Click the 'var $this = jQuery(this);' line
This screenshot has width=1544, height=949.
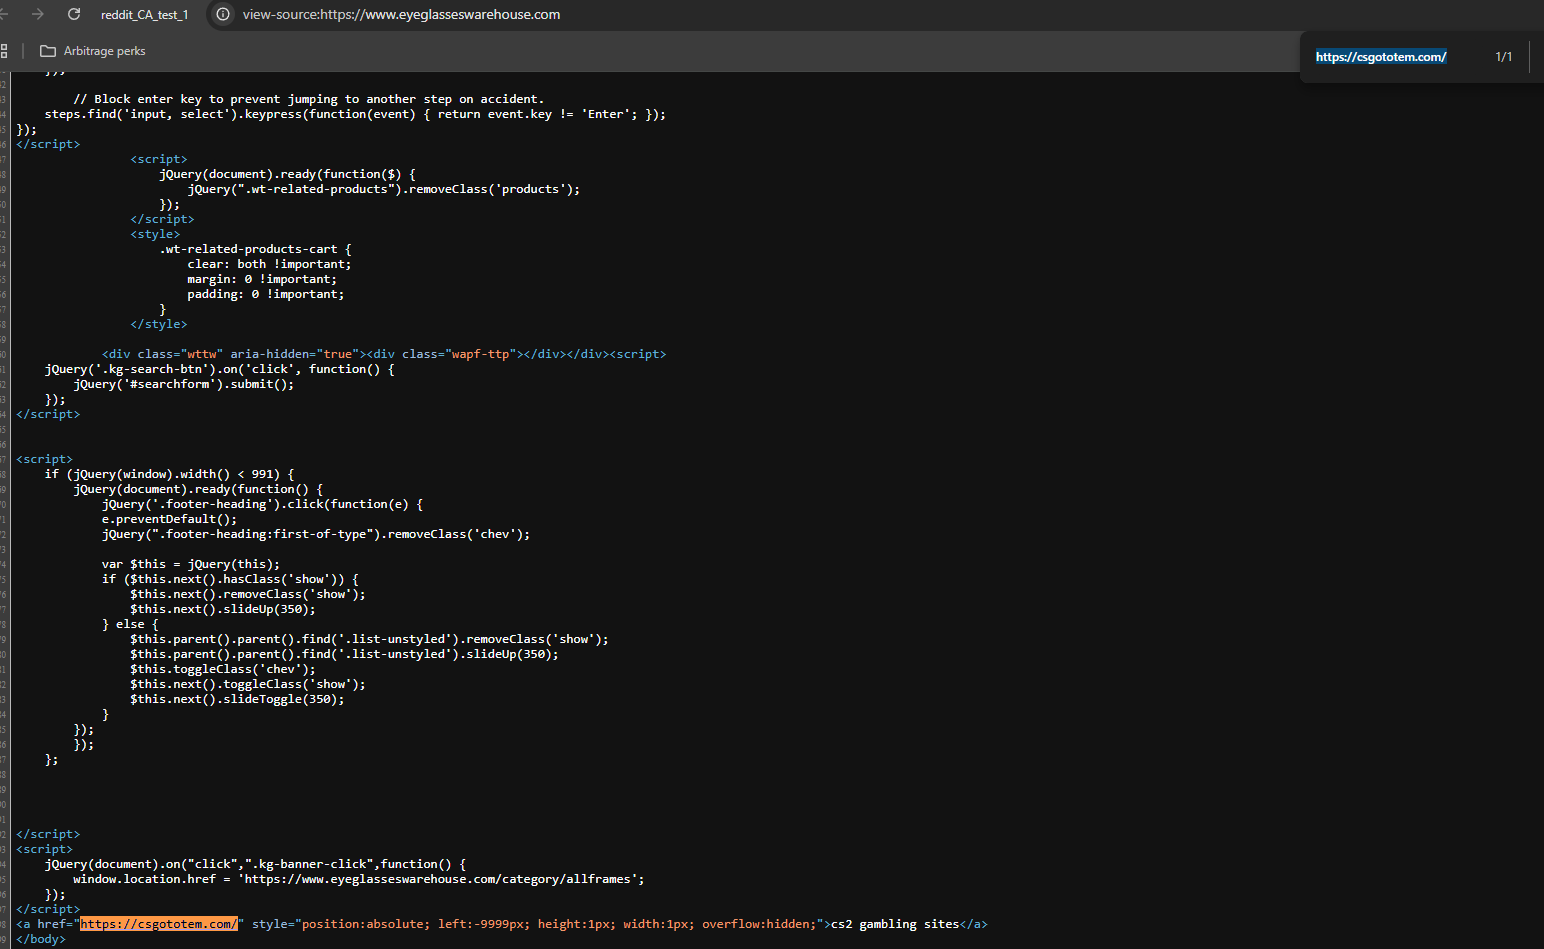[x=191, y=564]
